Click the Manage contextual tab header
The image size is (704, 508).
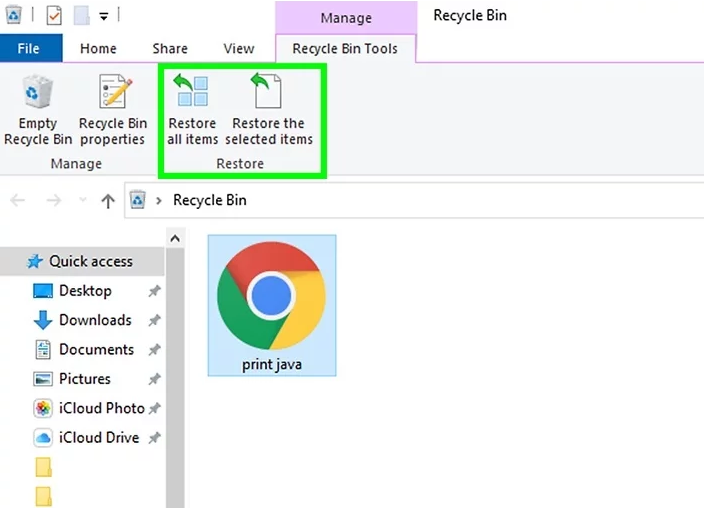[x=344, y=18]
